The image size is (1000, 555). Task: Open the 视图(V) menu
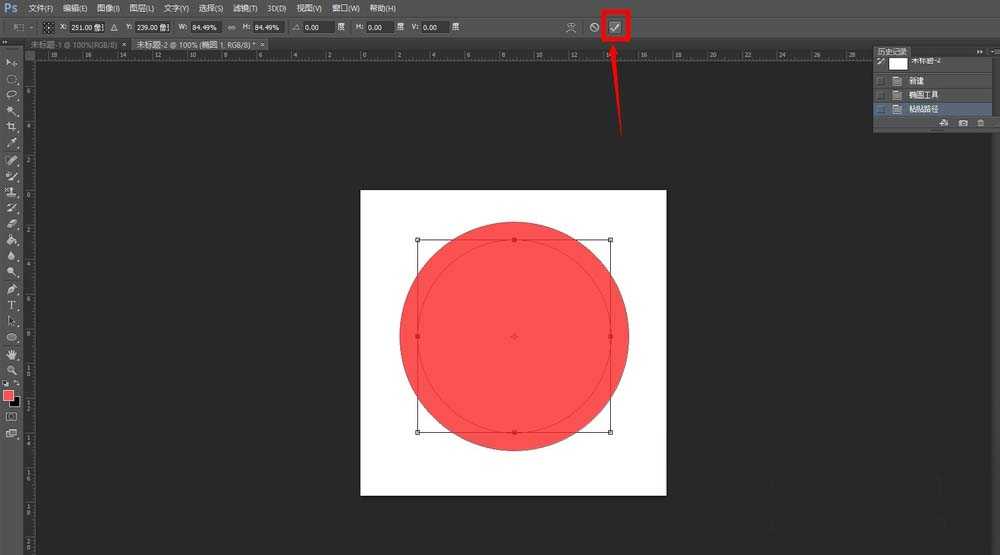tap(309, 8)
